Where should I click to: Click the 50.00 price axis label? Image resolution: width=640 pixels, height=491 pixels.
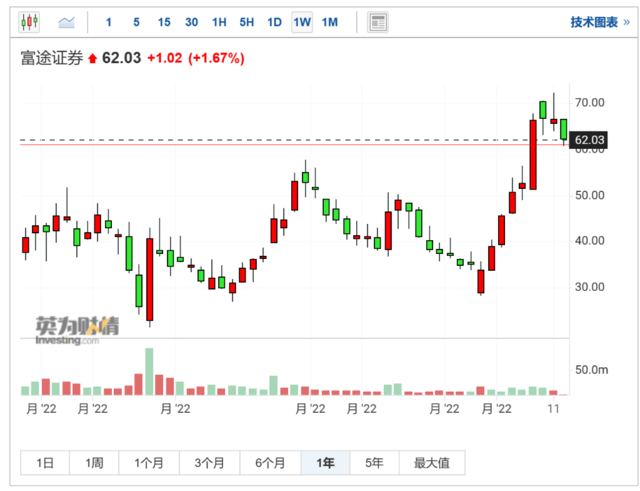[x=589, y=195]
